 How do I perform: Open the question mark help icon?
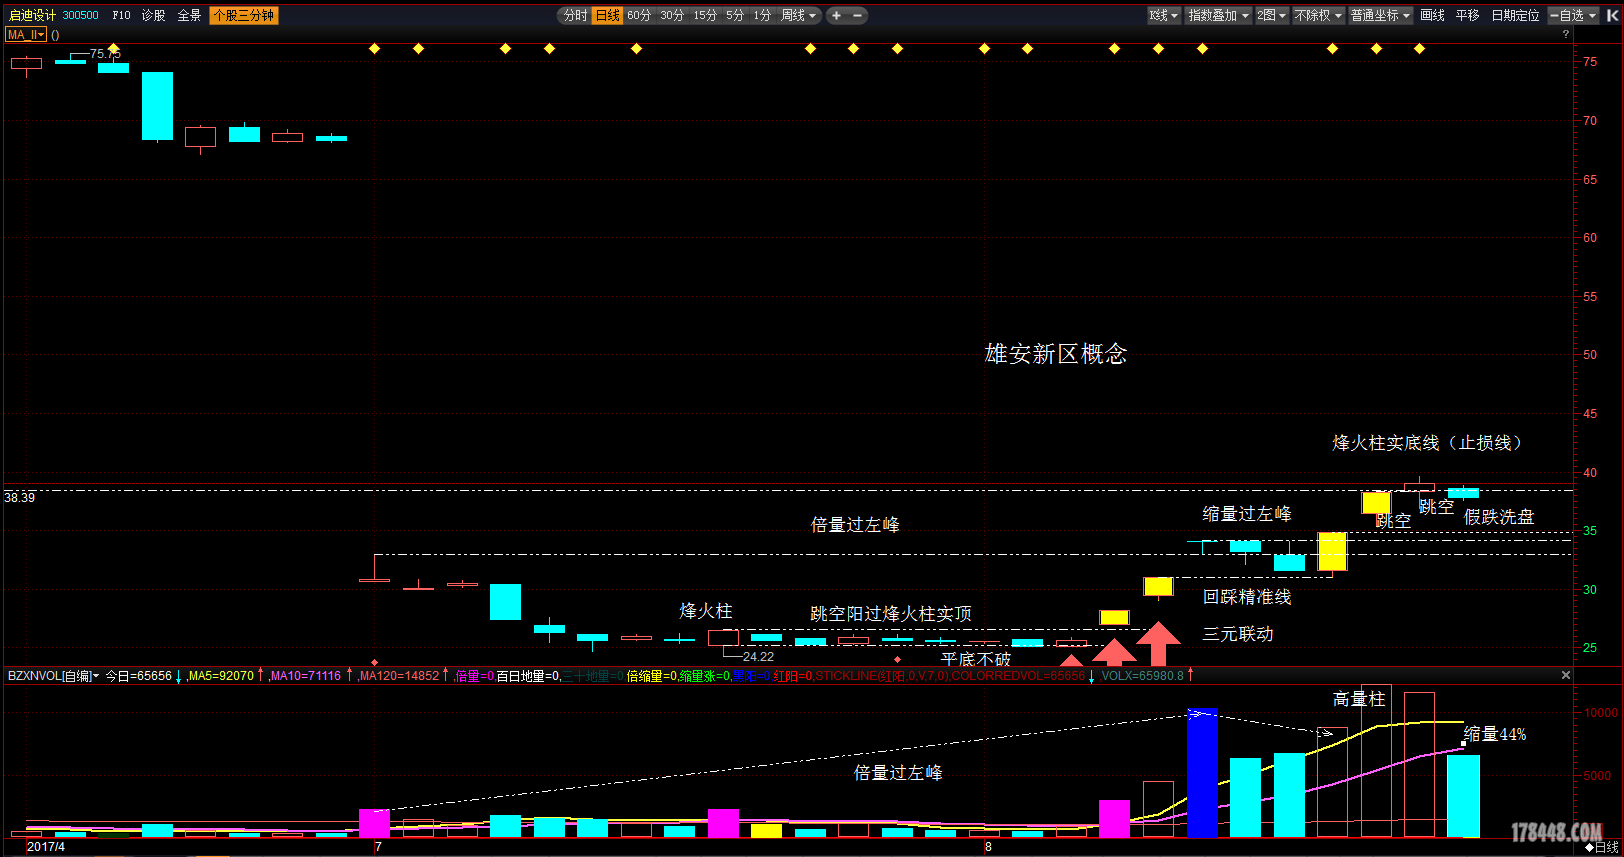(1565, 34)
